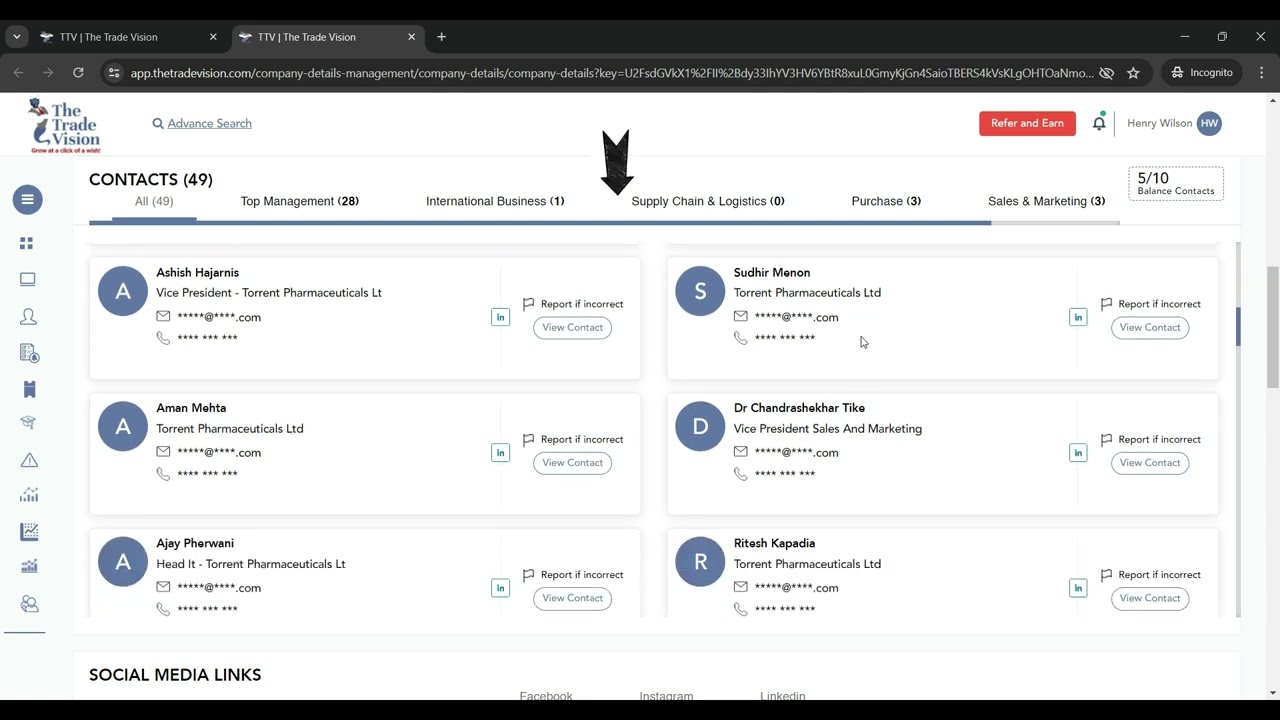Open Ashish Hajarnis LinkedIn icon
This screenshot has height=720, width=1280.
tap(500, 317)
